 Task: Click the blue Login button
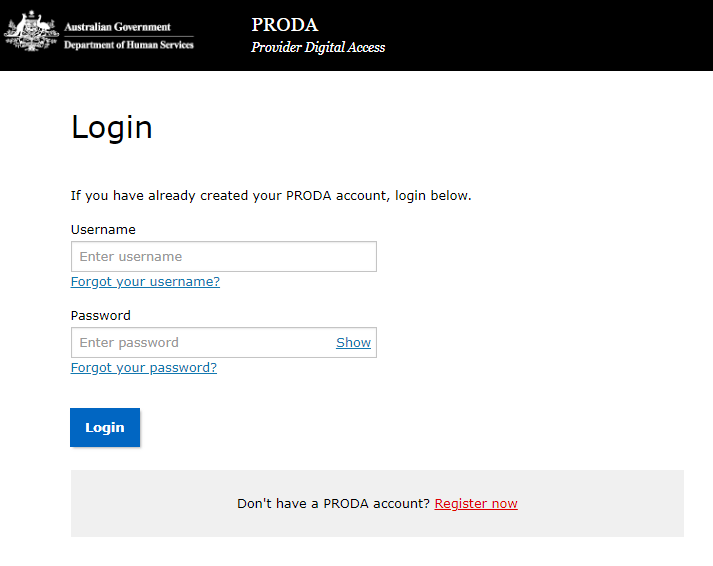(105, 427)
